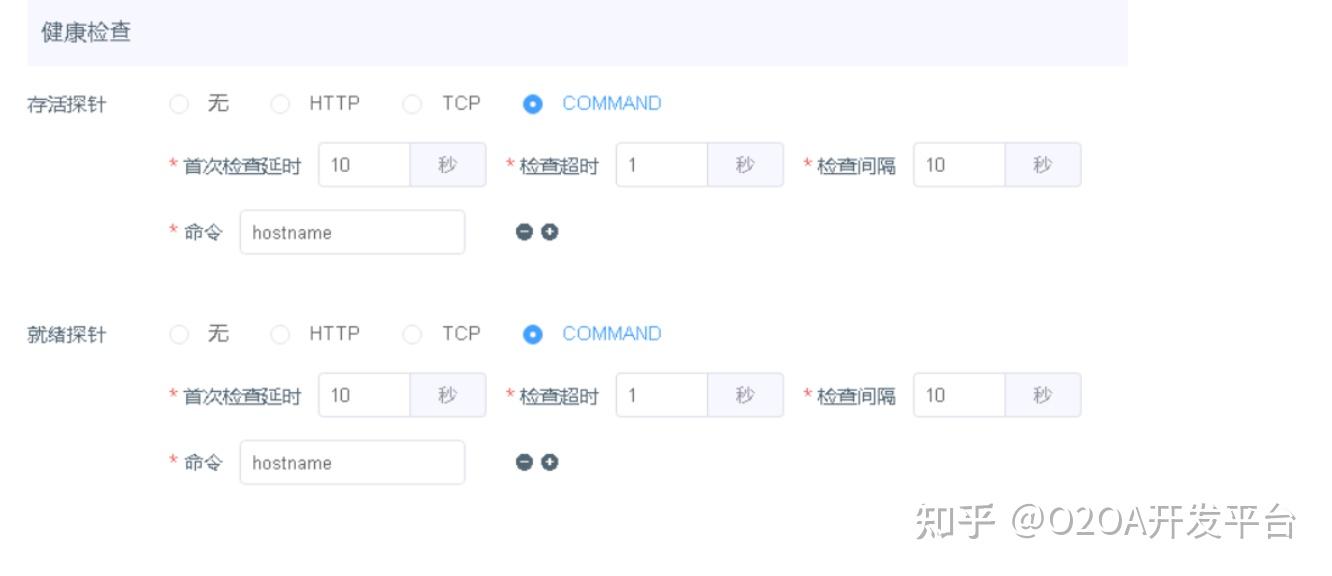Viewport: 1332px width, 576px height.
Task: Select HTTP option for 存活探针
Action: 281,104
